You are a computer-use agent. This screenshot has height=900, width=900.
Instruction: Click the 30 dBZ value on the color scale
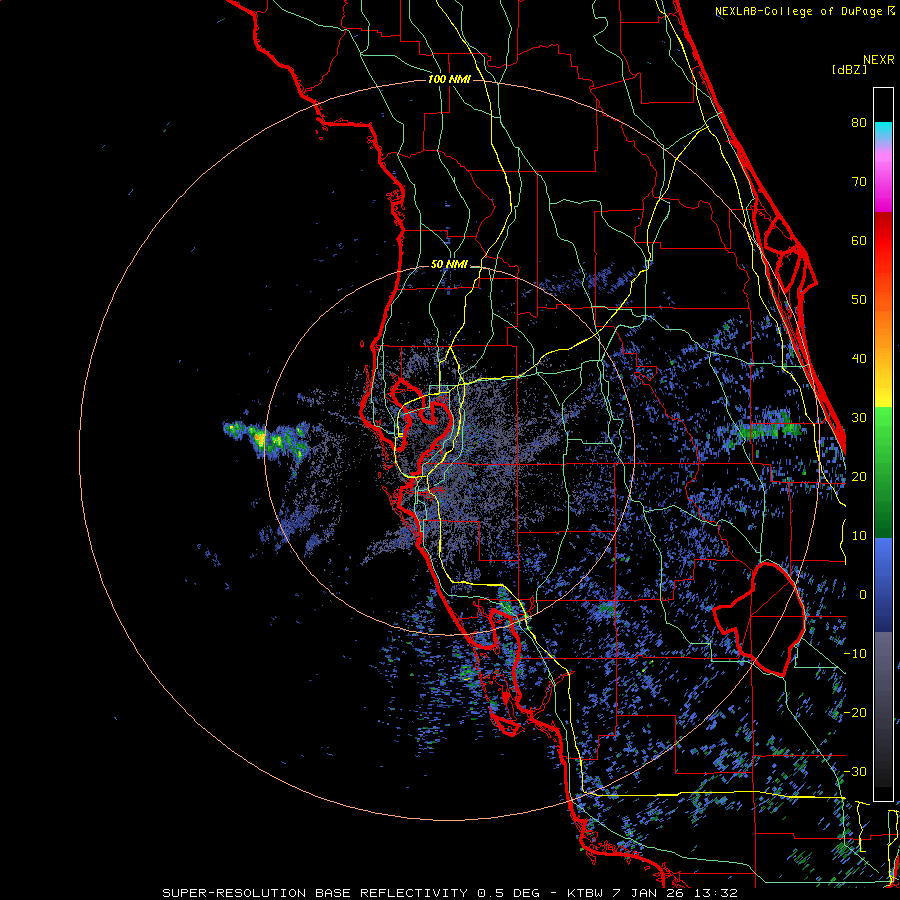(859, 417)
